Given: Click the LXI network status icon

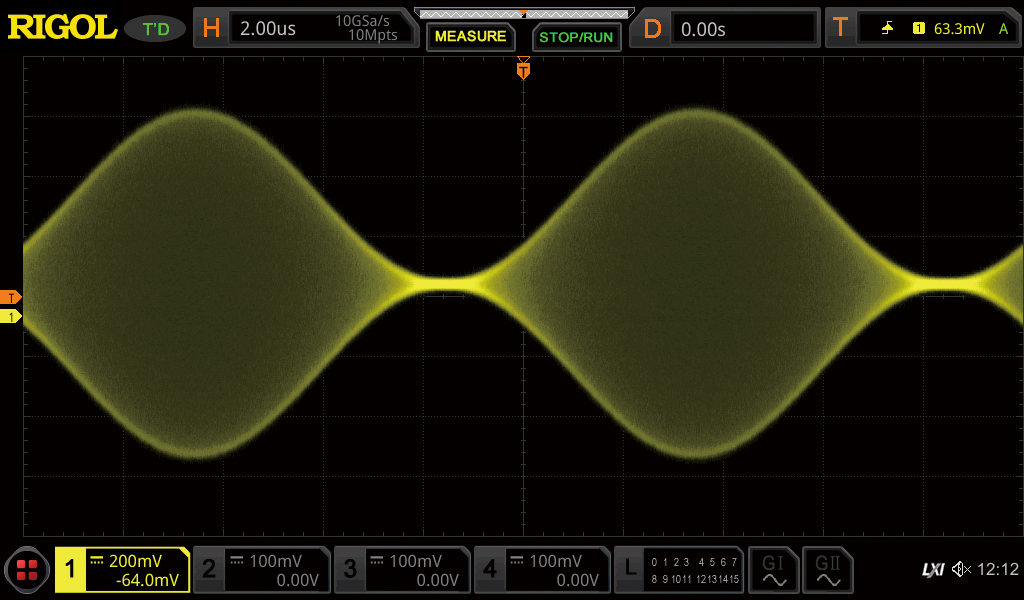Looking at the screenshot, I should click(x=932, y=570).
